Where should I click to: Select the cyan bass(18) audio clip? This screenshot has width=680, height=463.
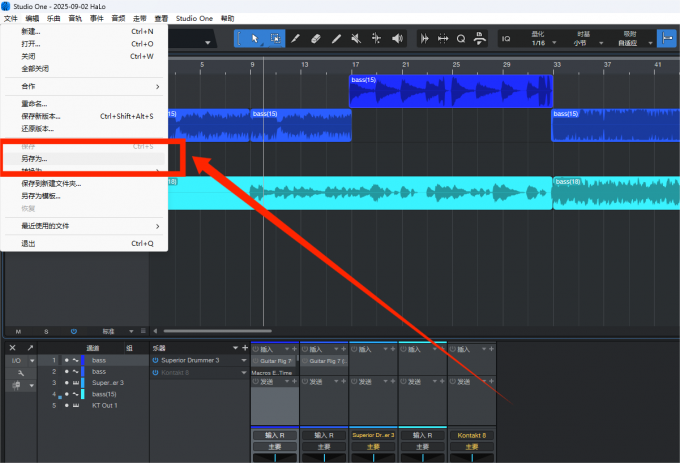point(400,192)
